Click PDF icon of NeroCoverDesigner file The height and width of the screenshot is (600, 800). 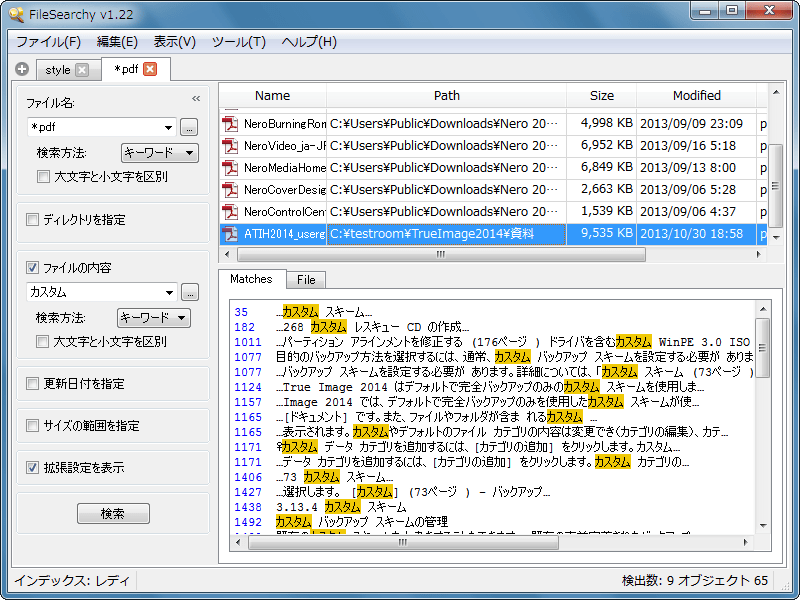coord(230,190)
